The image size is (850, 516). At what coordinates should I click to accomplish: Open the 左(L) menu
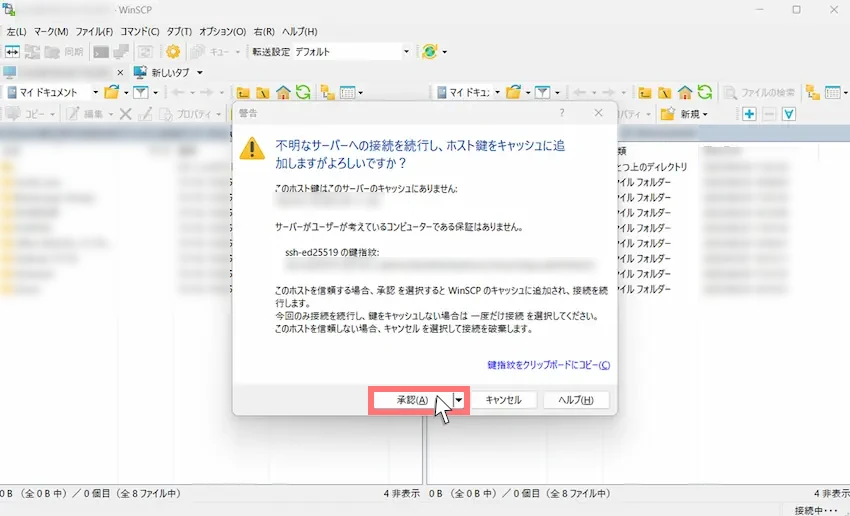pyautogui.click(x=16, y=31)
